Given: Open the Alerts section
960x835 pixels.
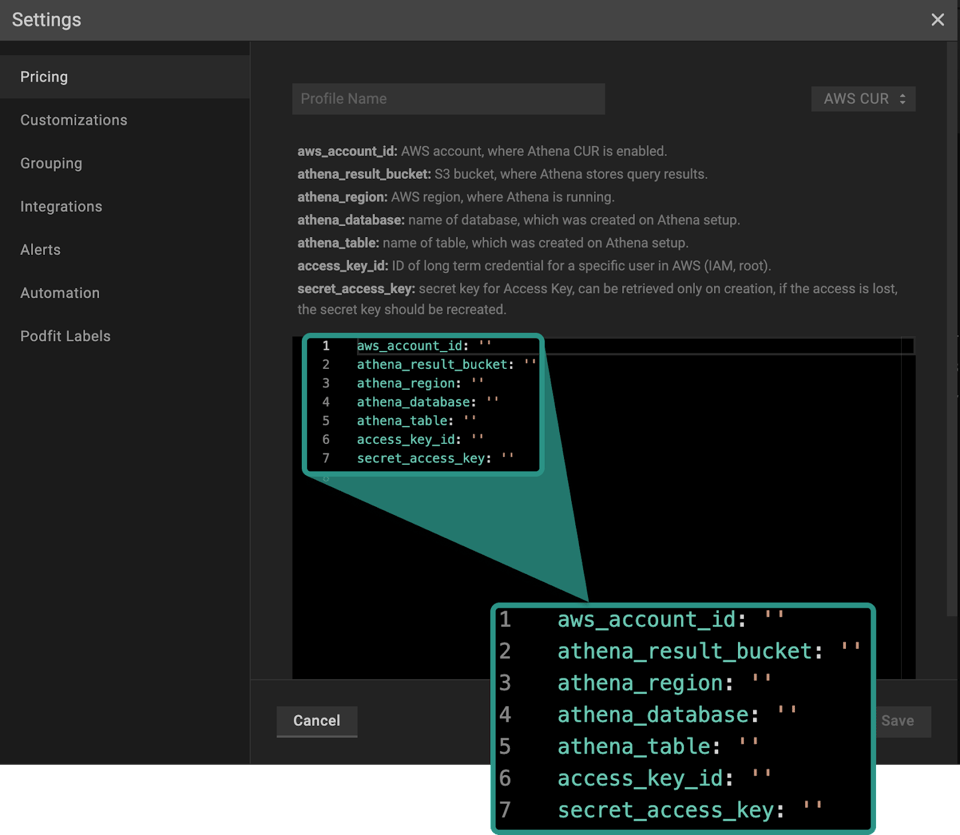Looking at the screenshot, I should [125, 250].
